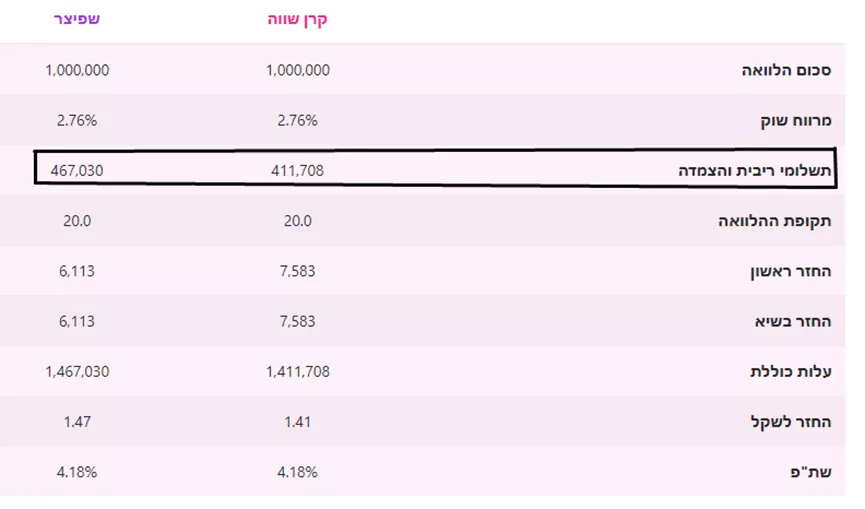Click the מרווח שוק row label

[x=795, y=121]
